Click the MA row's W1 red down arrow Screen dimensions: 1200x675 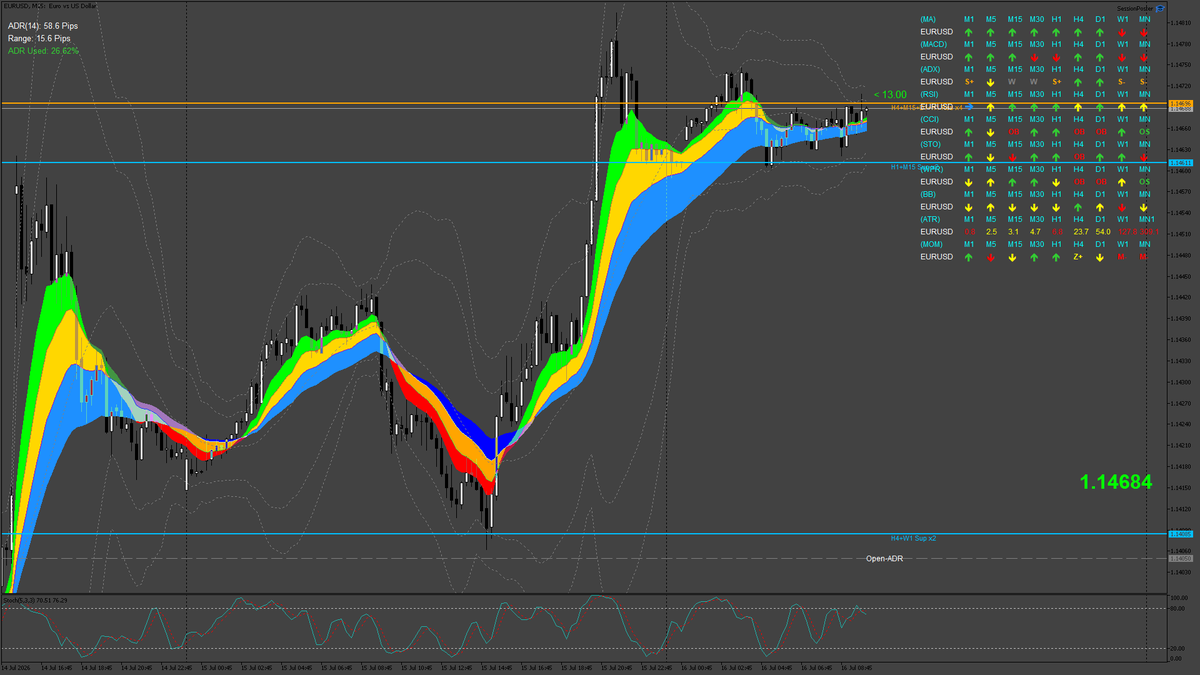[x=1122, y=32]
